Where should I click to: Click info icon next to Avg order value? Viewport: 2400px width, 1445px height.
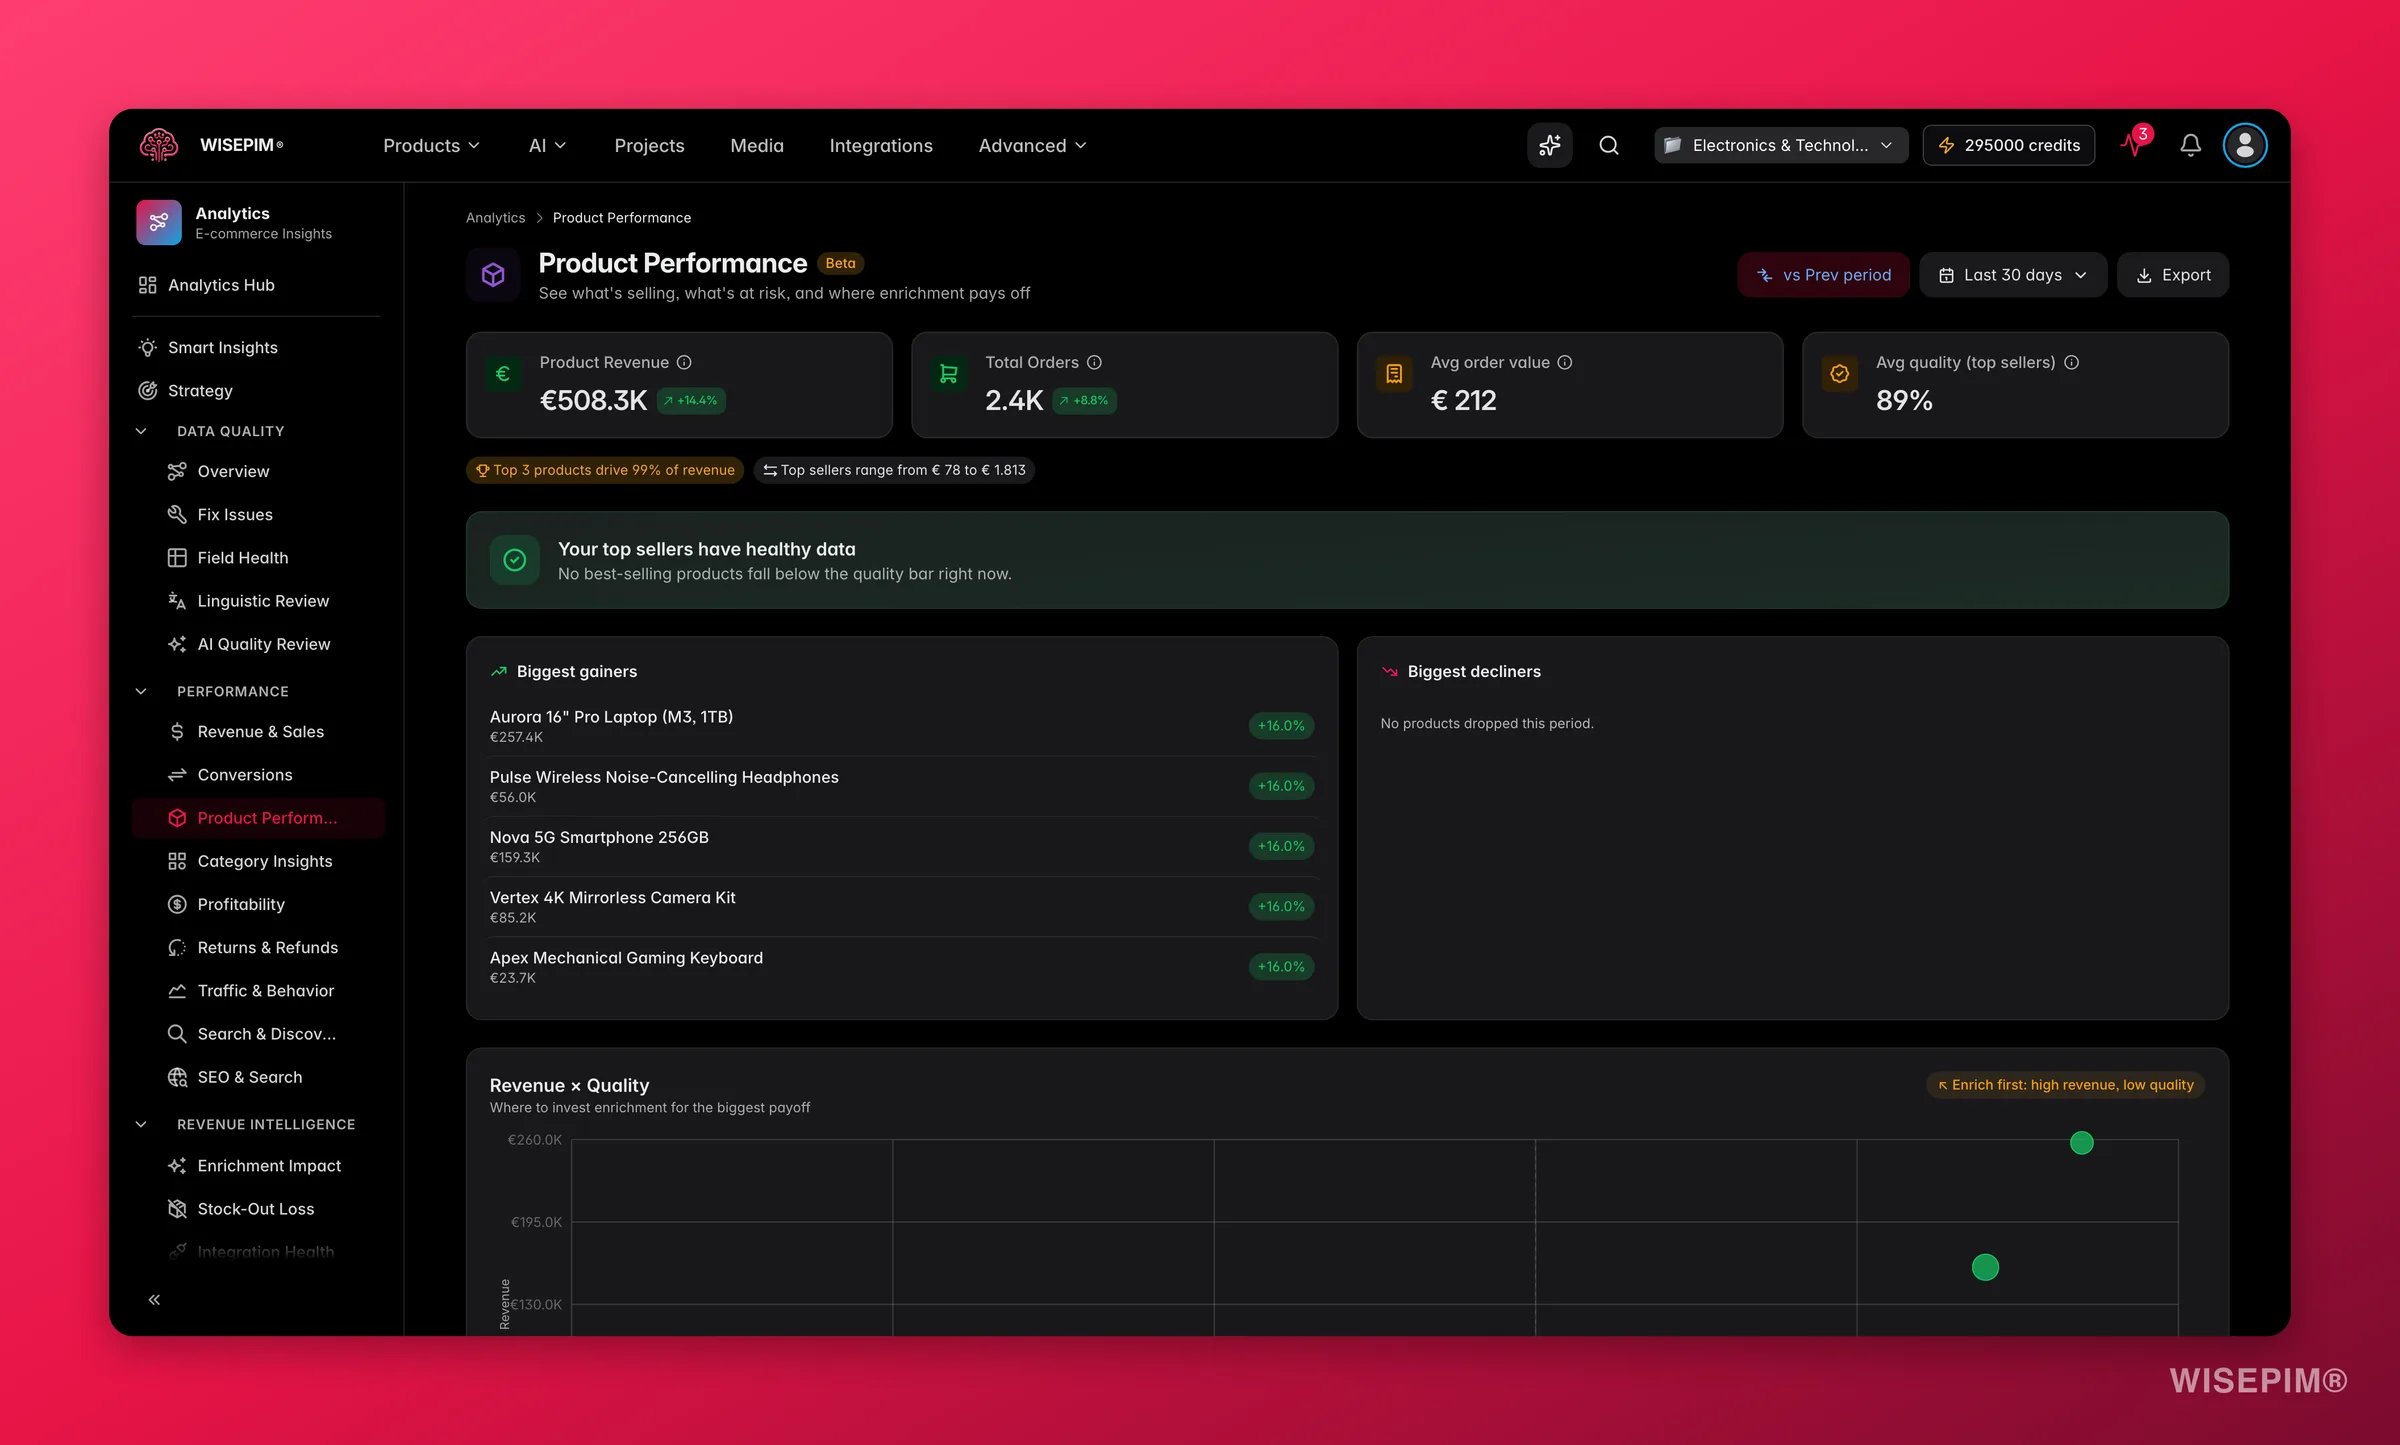[1565, 362]
